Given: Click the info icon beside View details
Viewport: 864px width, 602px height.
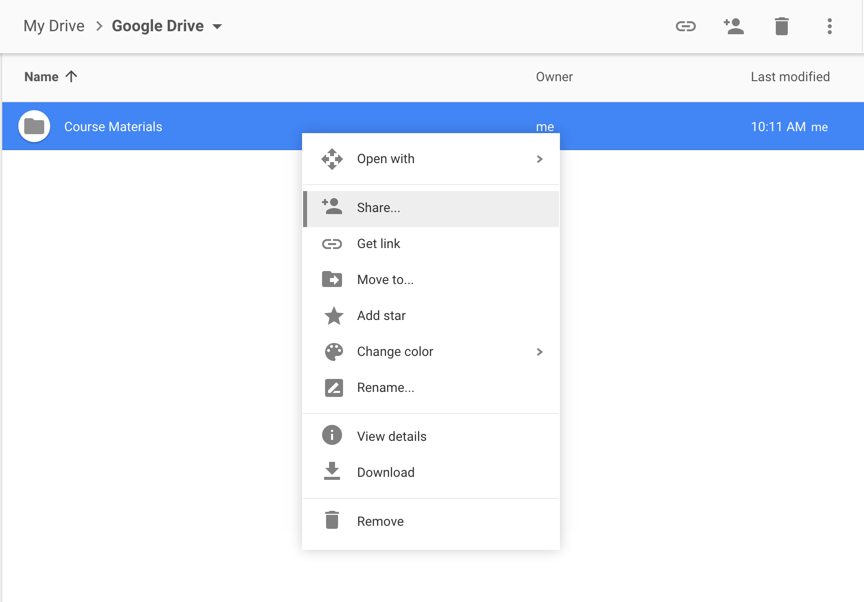Looking at the screenshot, I should pos(332,435).
